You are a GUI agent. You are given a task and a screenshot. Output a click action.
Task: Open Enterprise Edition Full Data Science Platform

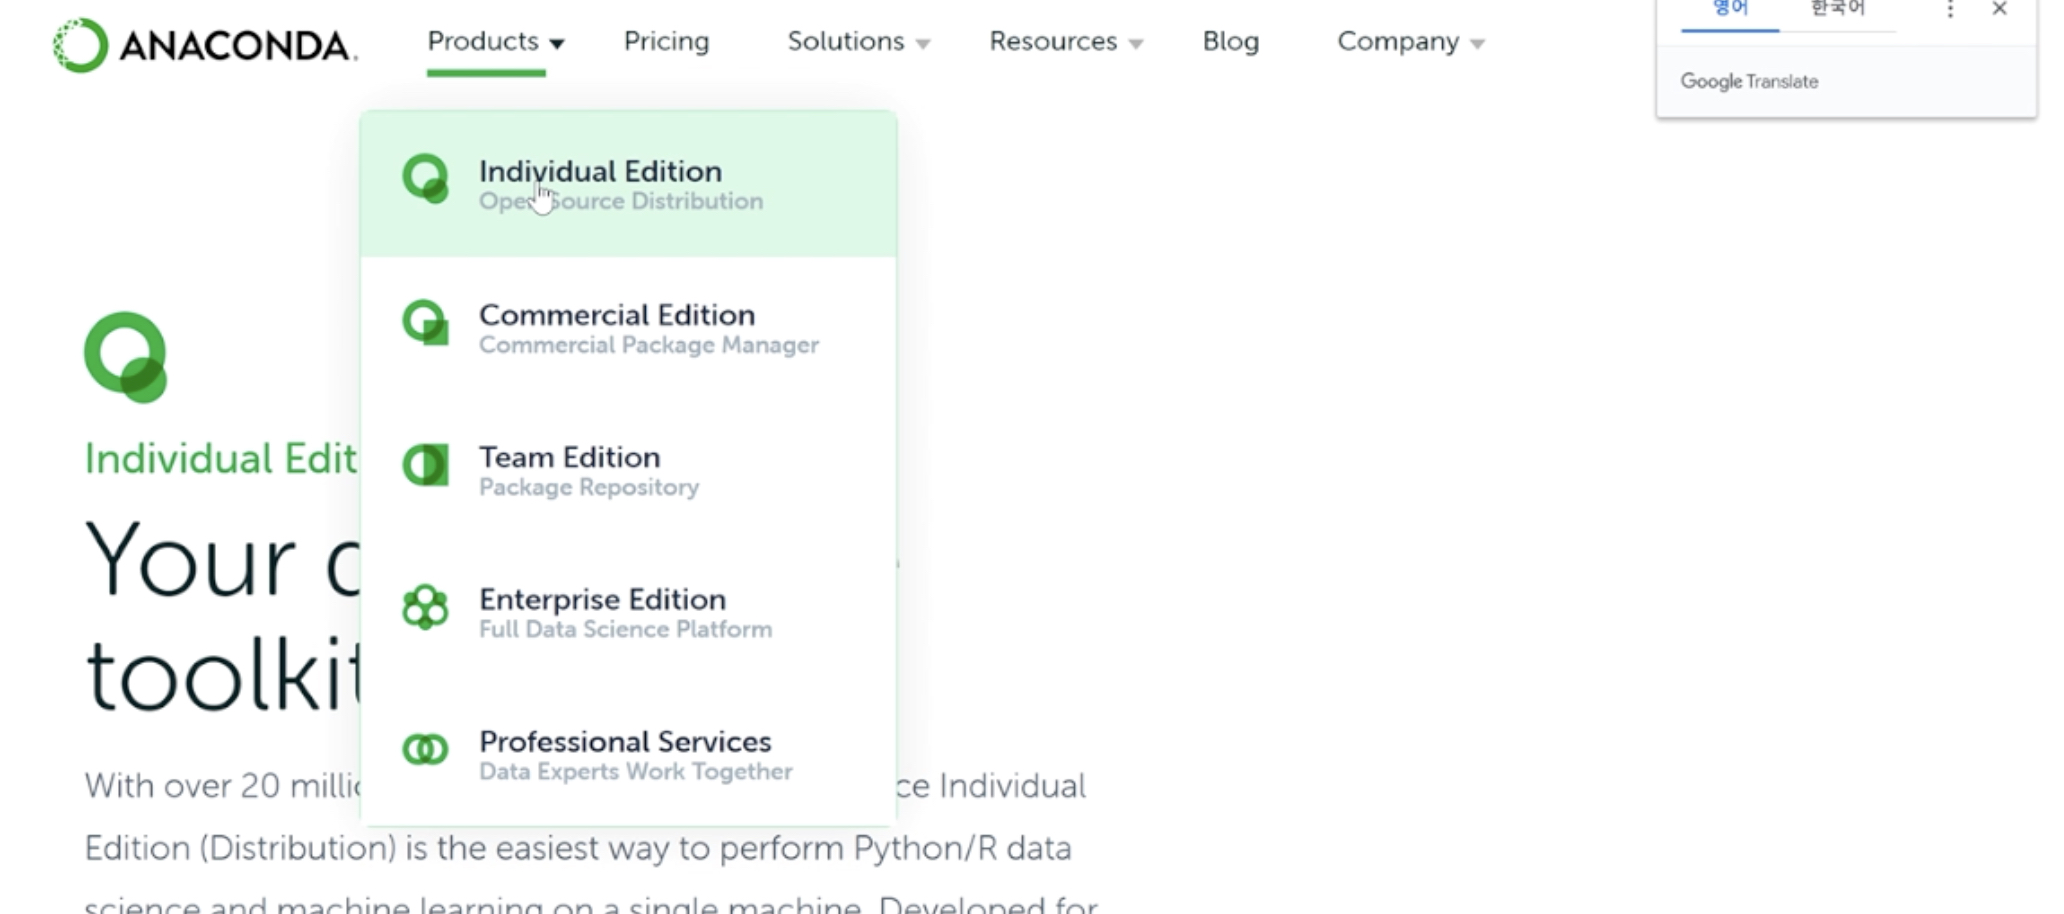coord(625,612)
